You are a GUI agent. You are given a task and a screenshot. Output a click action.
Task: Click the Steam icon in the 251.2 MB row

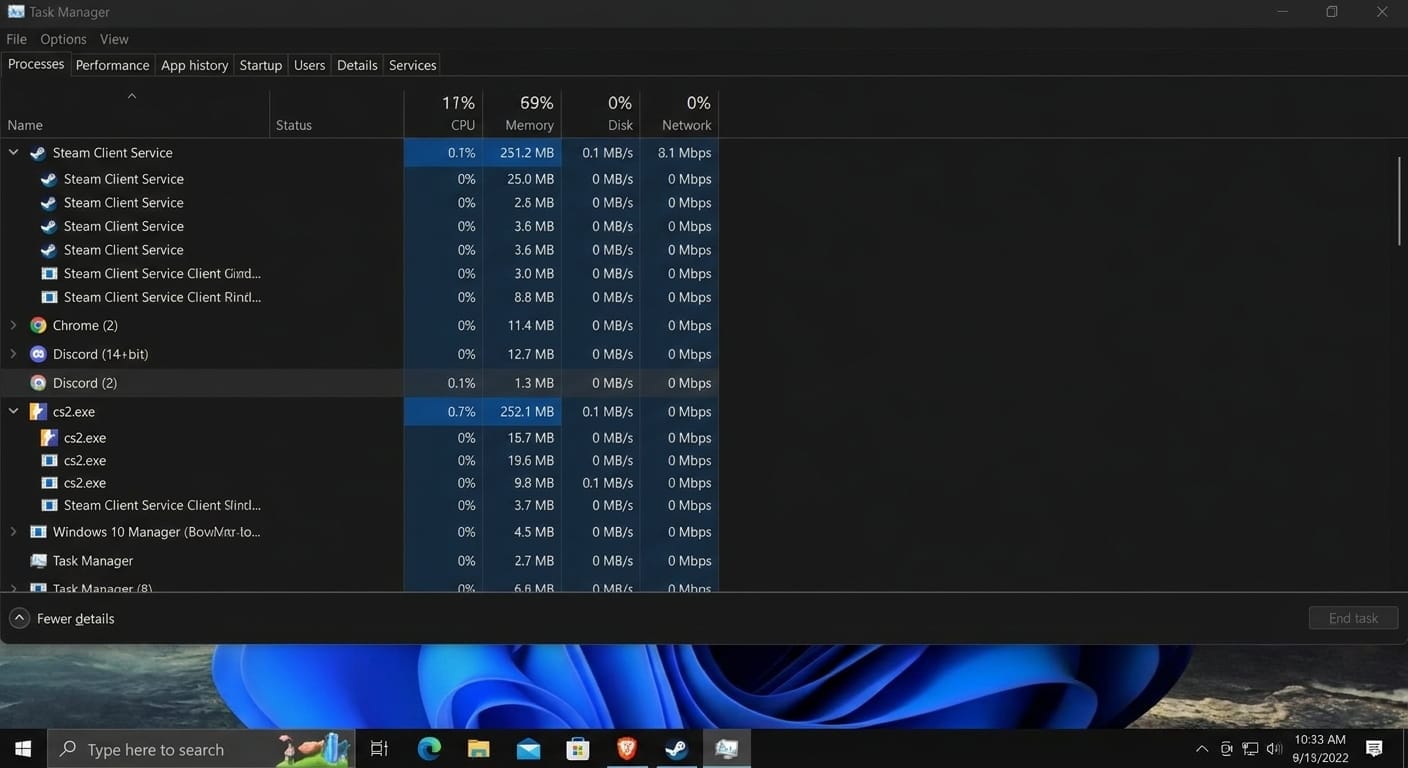(38, 153)
